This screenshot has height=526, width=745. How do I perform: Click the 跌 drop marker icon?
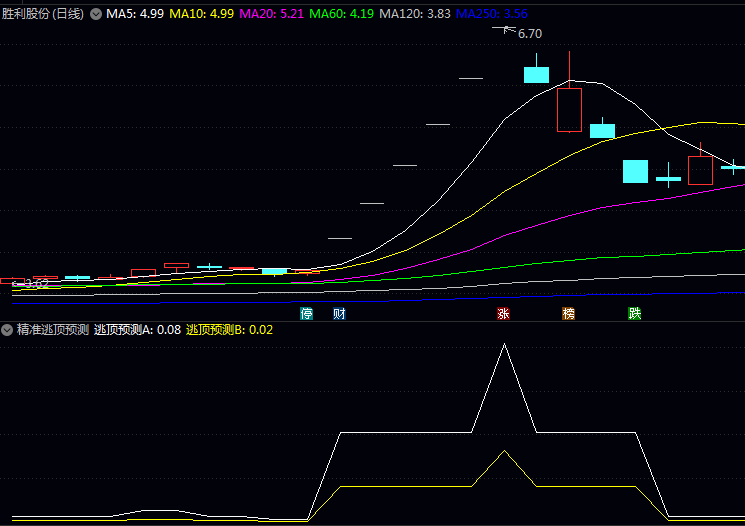[x=635, y=314]
